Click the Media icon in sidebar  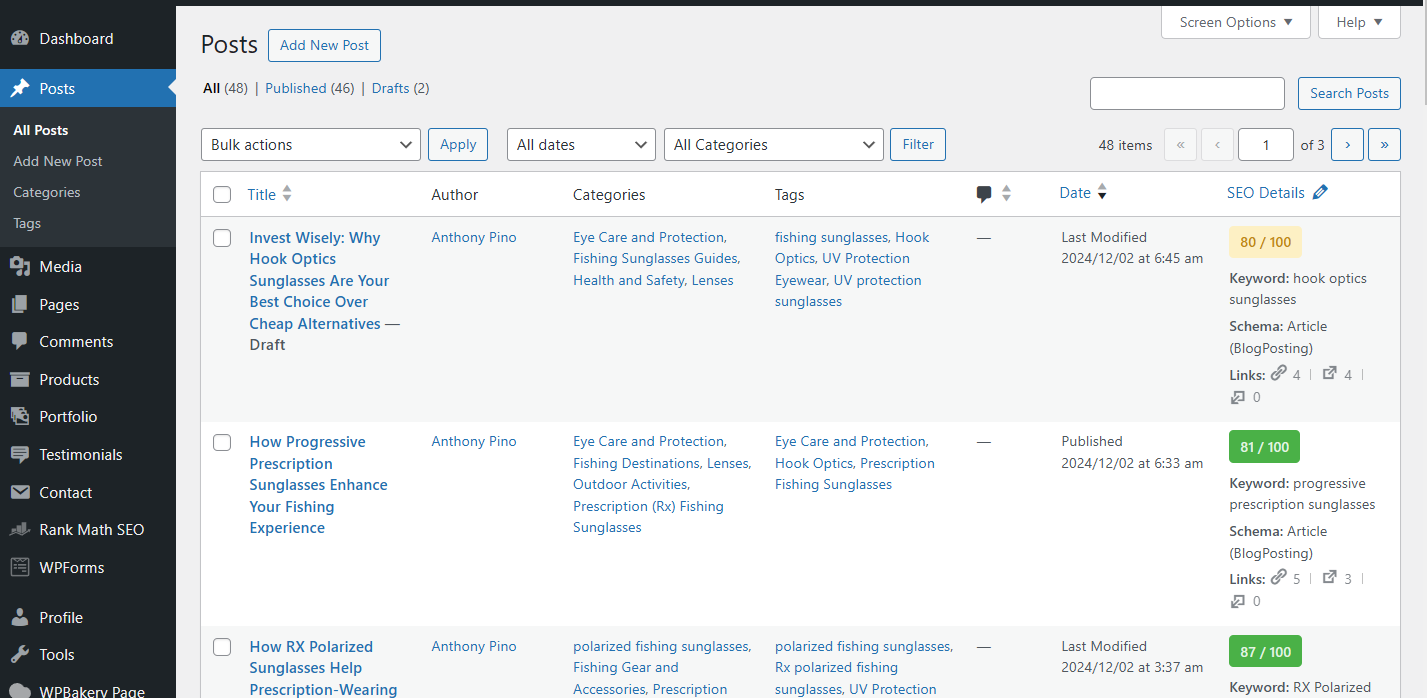point(20,267)
